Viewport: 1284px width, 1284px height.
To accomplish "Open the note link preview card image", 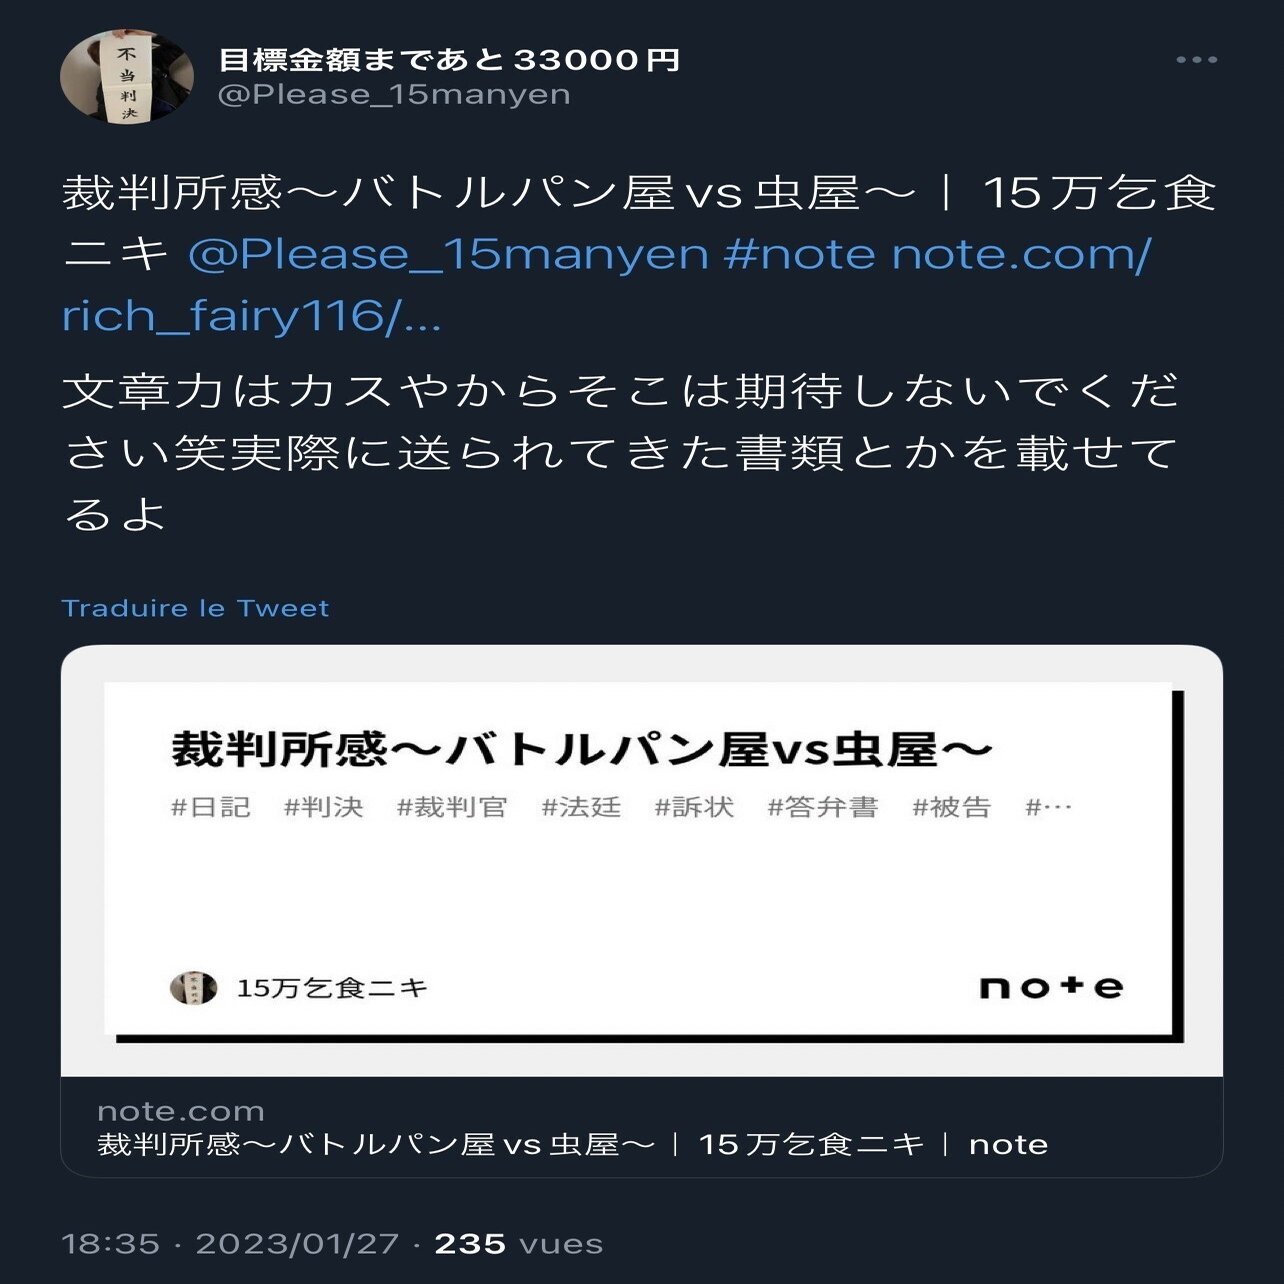I will (x=642, y=862).
